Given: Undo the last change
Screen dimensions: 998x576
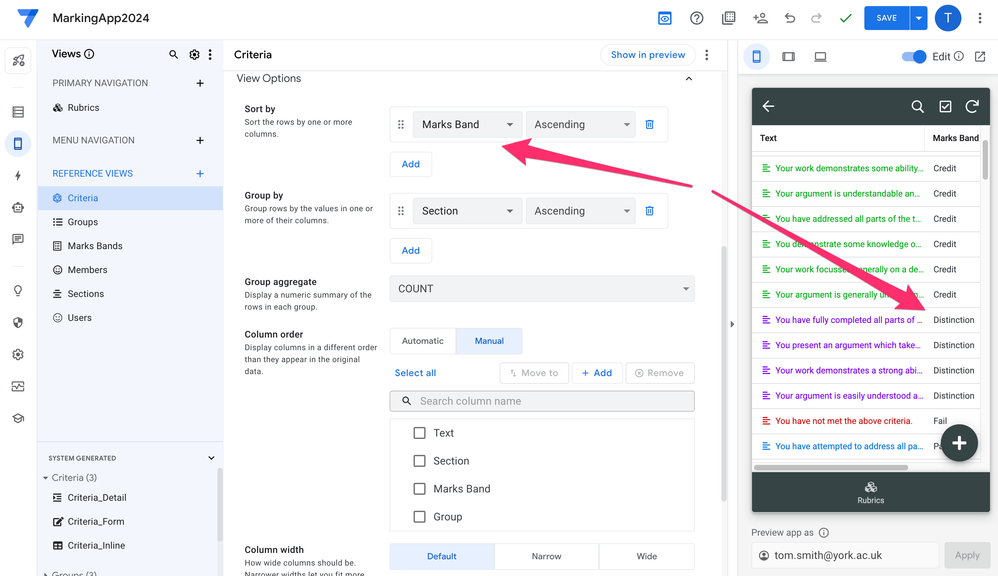Looking at the screenshot, I should (x=790, y=18).
